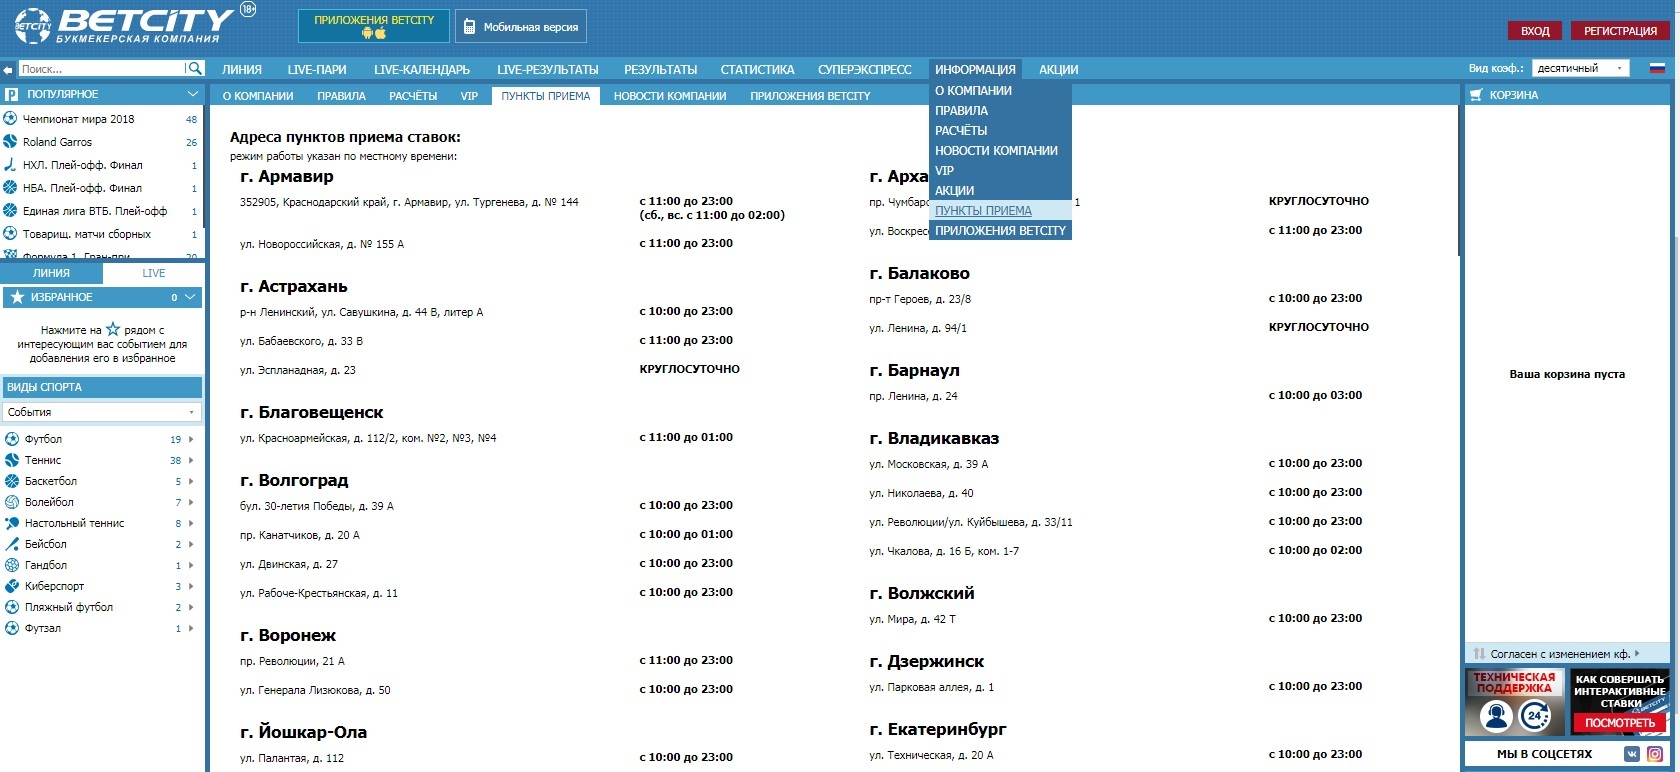Switch the sidebar to the LIVE tab
The width and height of the screenshot is (1680, 772).
(154, 273)
